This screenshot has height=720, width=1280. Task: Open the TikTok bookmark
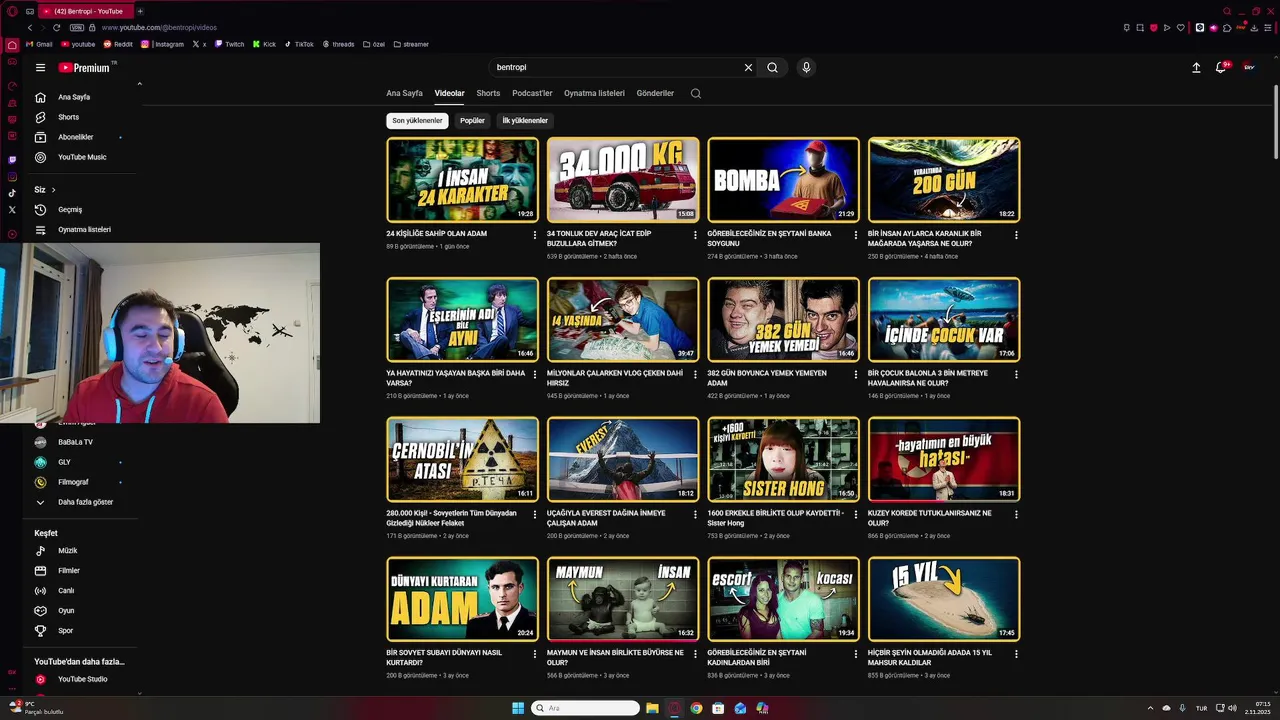[x=299, y=44]
